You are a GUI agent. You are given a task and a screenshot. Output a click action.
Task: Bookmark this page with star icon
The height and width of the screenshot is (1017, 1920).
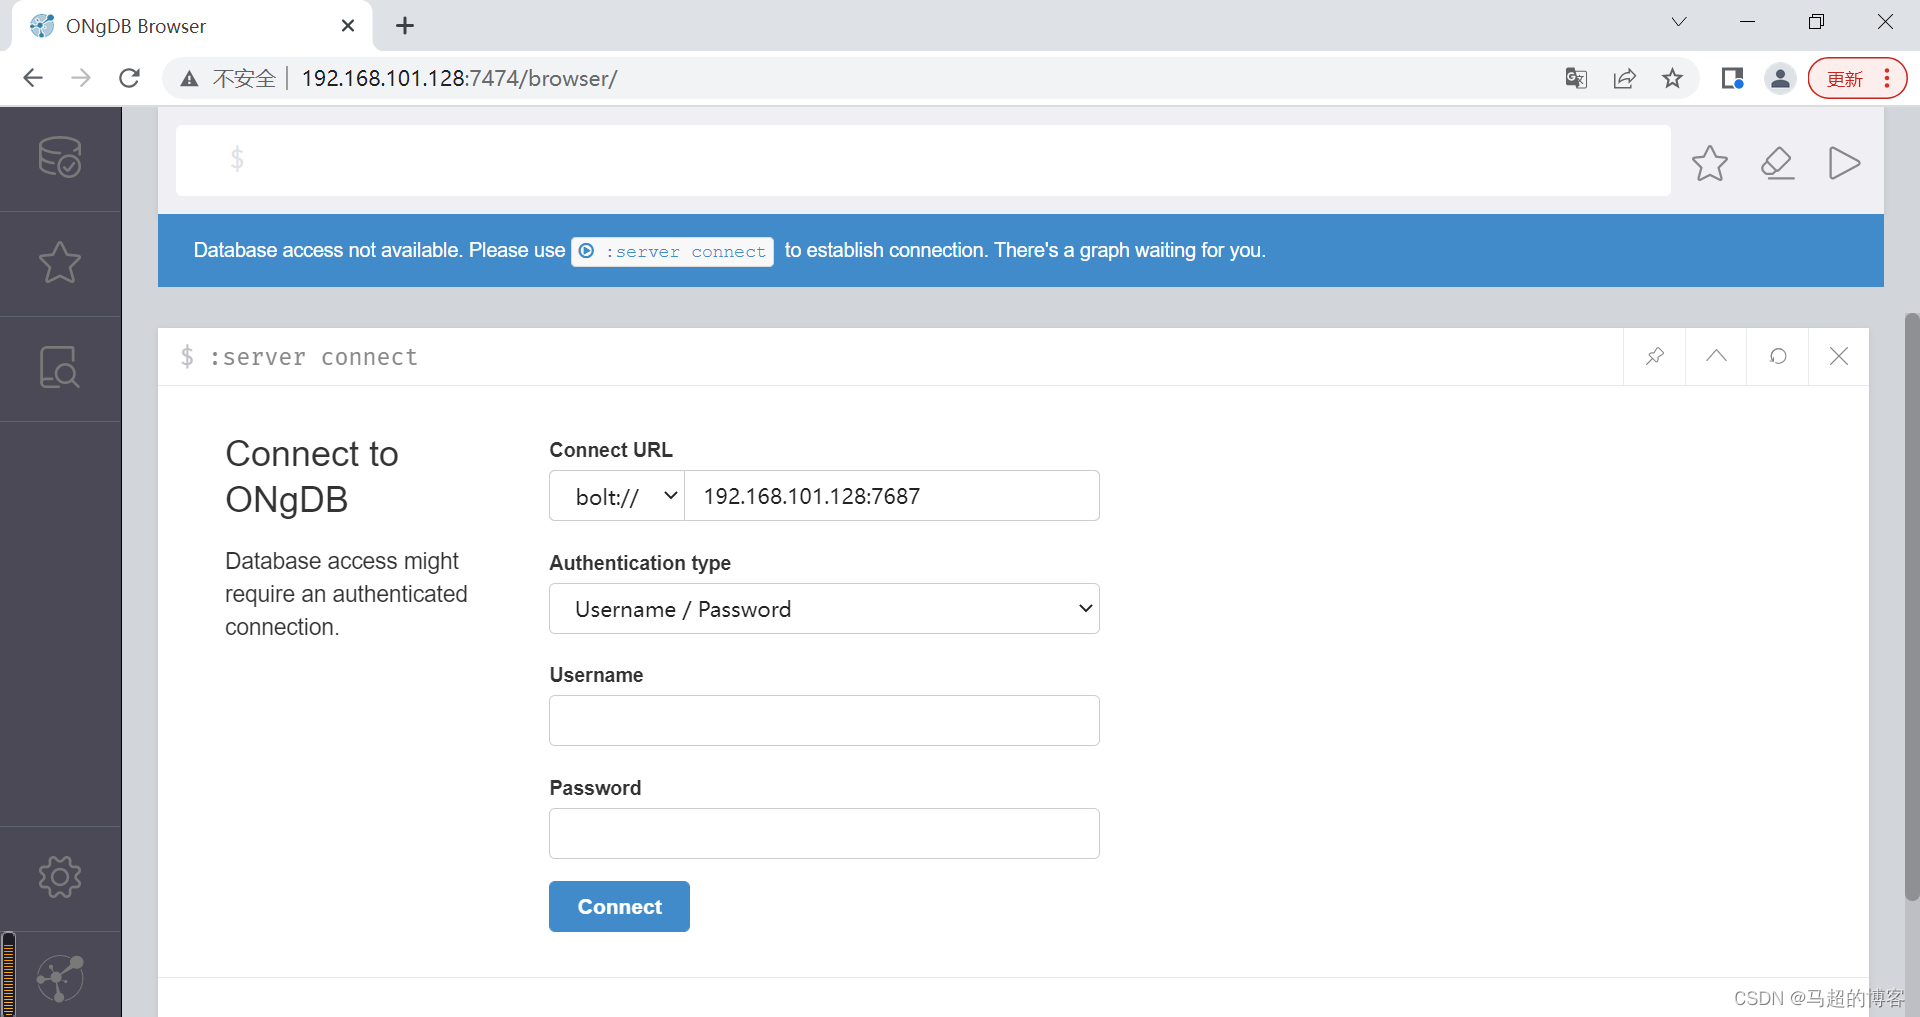pos(1672,78)
